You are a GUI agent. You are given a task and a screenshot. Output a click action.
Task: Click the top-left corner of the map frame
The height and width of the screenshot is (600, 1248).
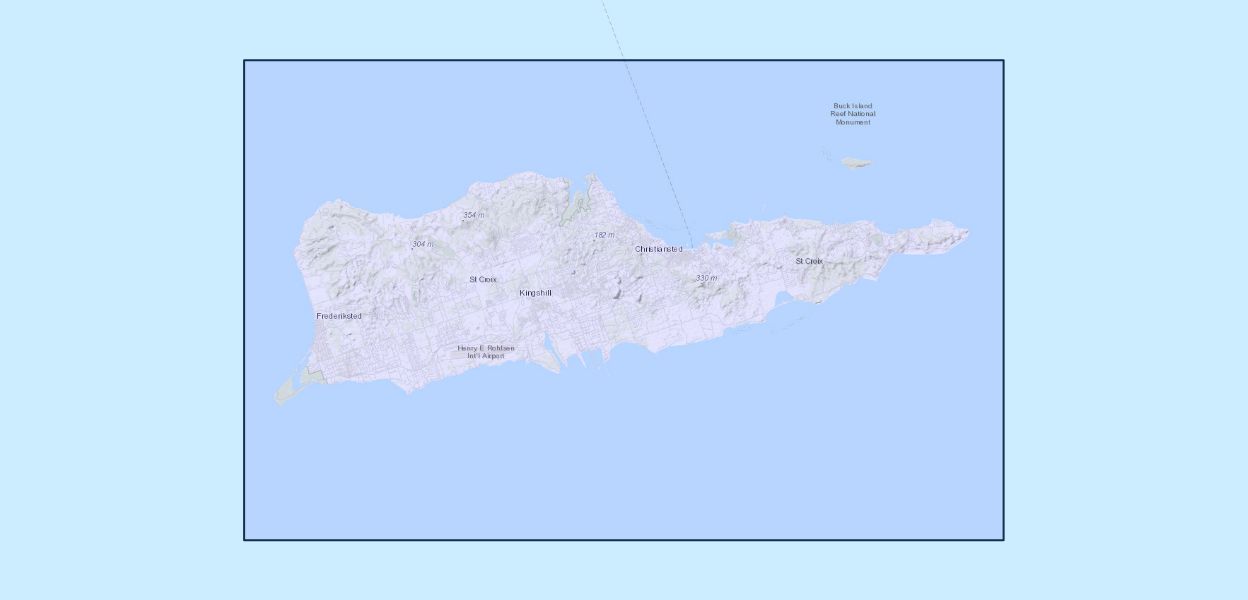pos(245,61)
